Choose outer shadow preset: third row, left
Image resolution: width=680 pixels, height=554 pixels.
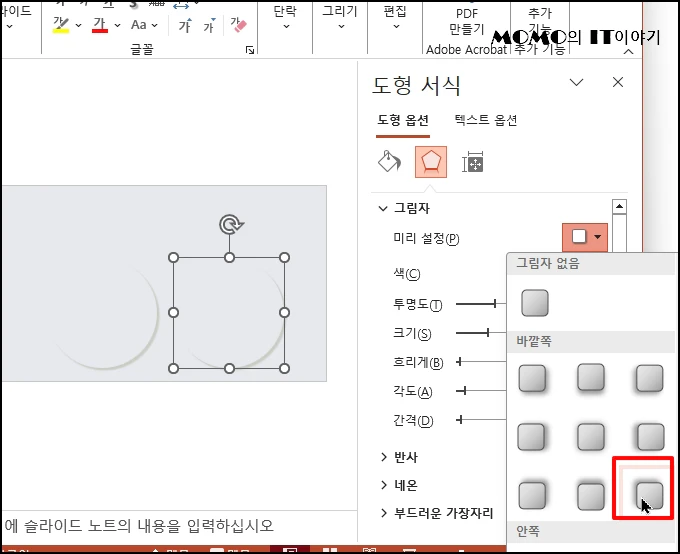(x=532, y=495)
